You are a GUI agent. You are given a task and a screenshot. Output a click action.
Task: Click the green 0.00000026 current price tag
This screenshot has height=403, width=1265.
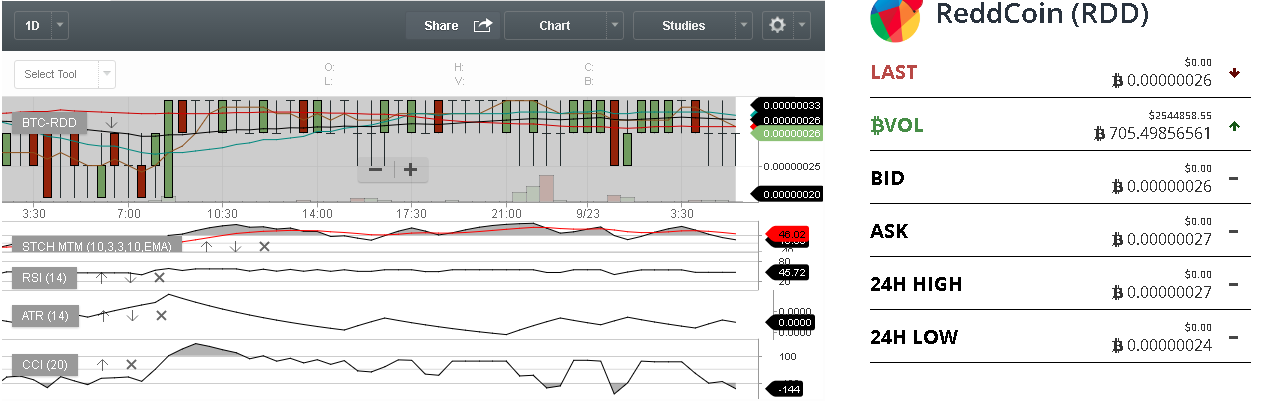(788, 133)
